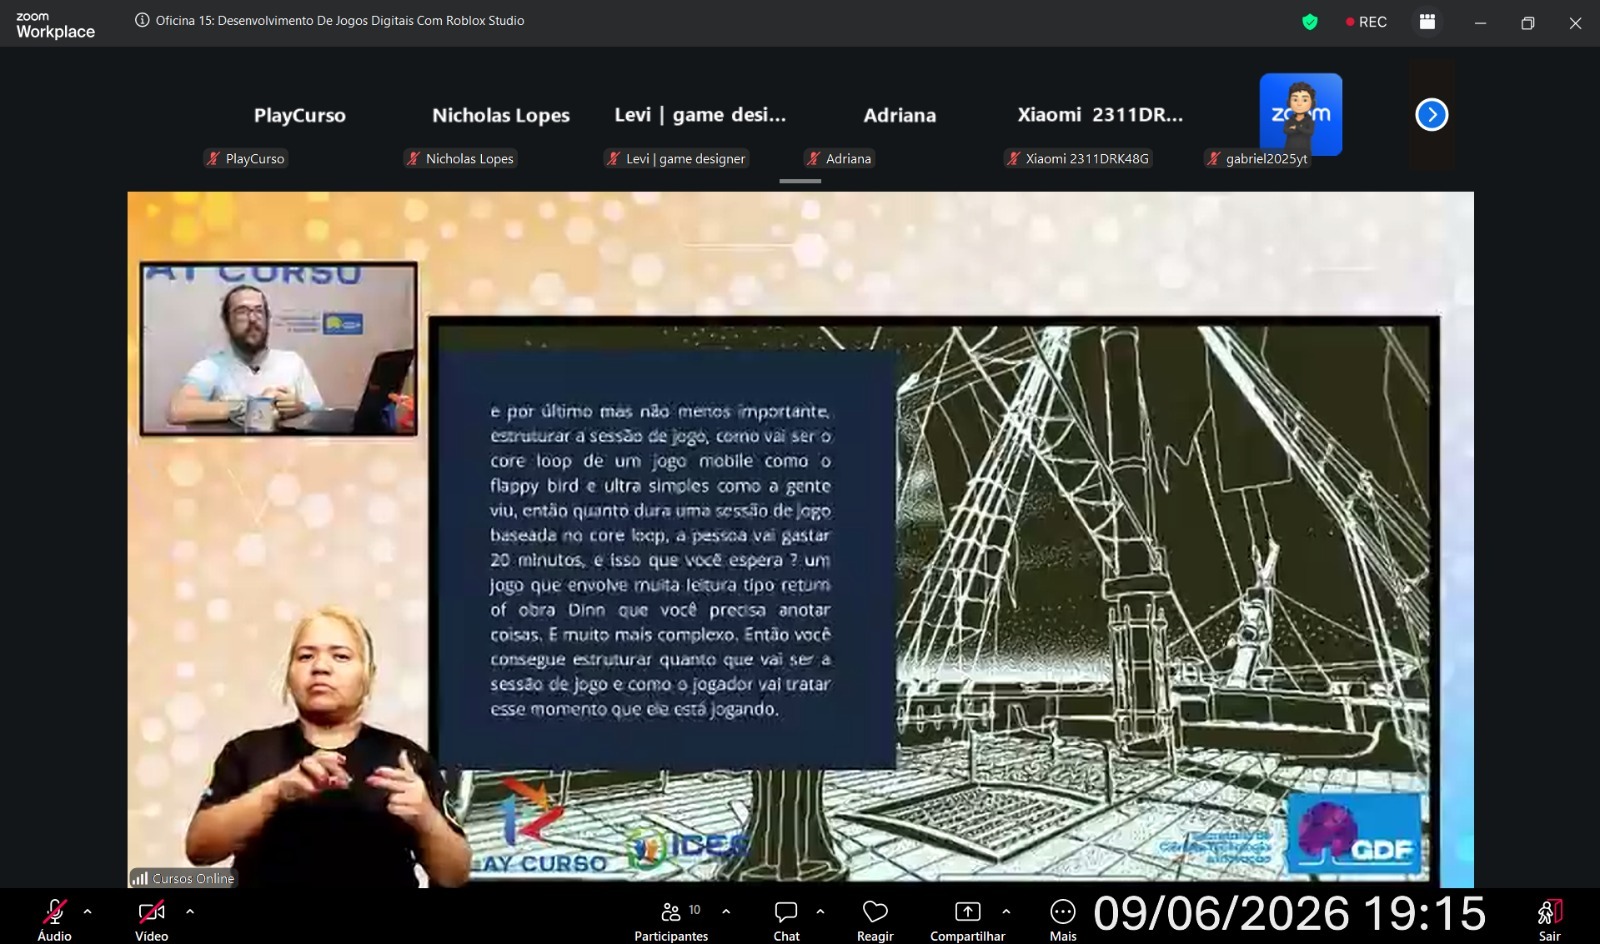Expand audio options arrow next to Áudio
The width and height of the screenshot is (1600, 944).
(x=88, y=911)
